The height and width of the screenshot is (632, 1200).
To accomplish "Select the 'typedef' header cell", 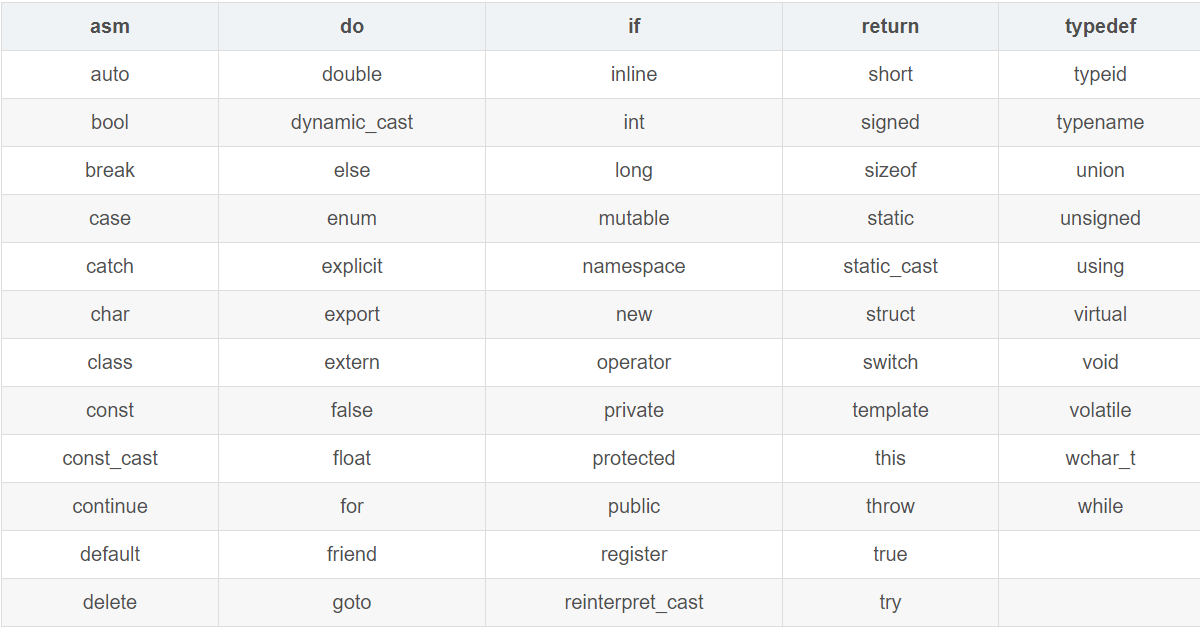I will pyautogui.click(x=1100, y=27).
